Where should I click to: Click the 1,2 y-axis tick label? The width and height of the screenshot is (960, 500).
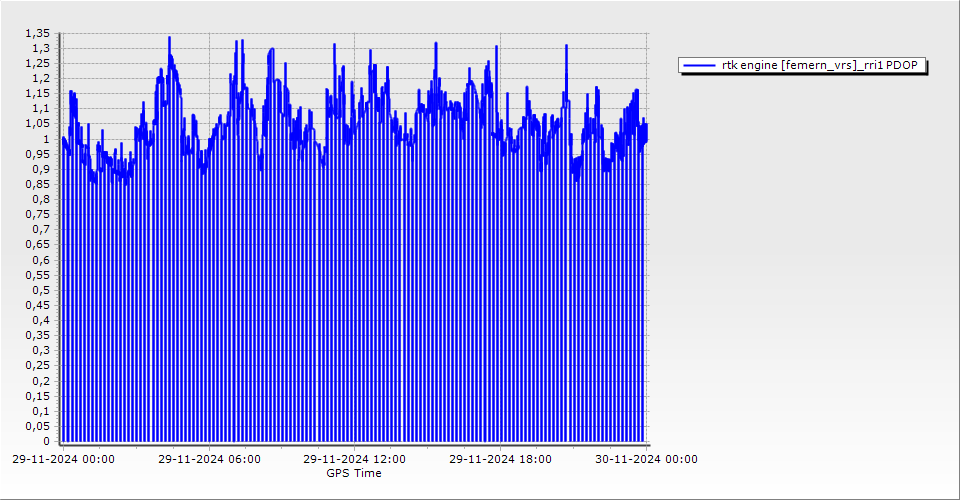(x=41, y=78)
